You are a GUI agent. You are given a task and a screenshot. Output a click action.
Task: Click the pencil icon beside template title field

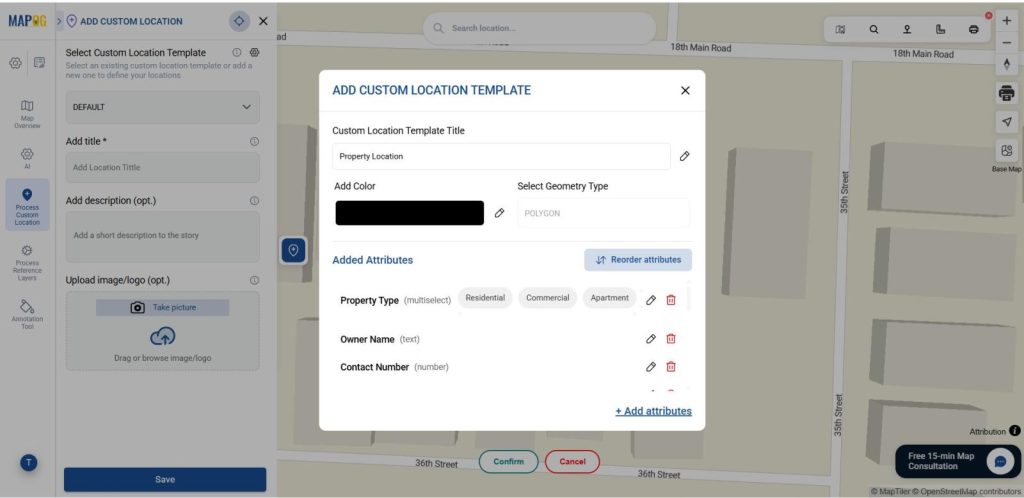coord(684,156)
